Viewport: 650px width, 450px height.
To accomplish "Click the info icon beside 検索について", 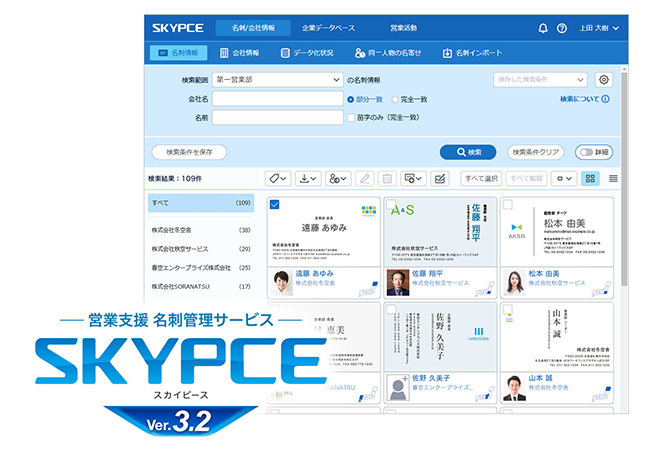I will 606,99.
